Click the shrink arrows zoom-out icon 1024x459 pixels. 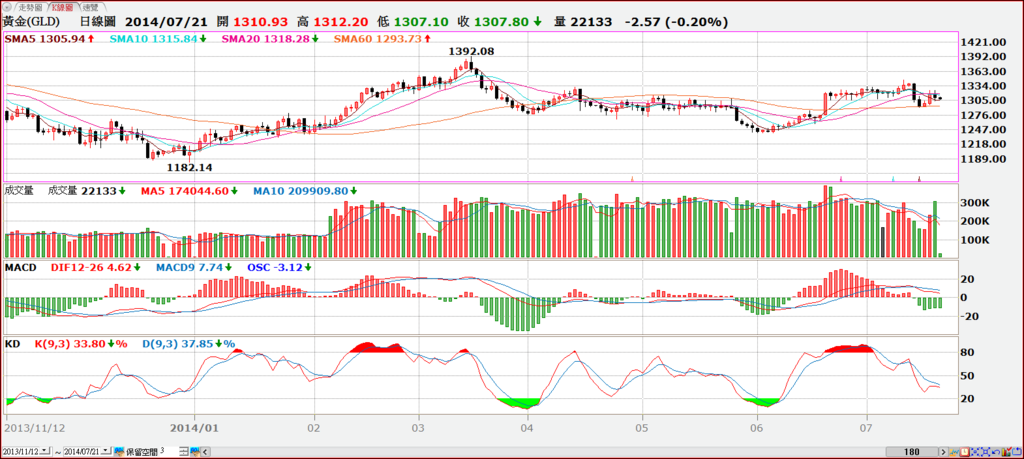click(975, 452)
